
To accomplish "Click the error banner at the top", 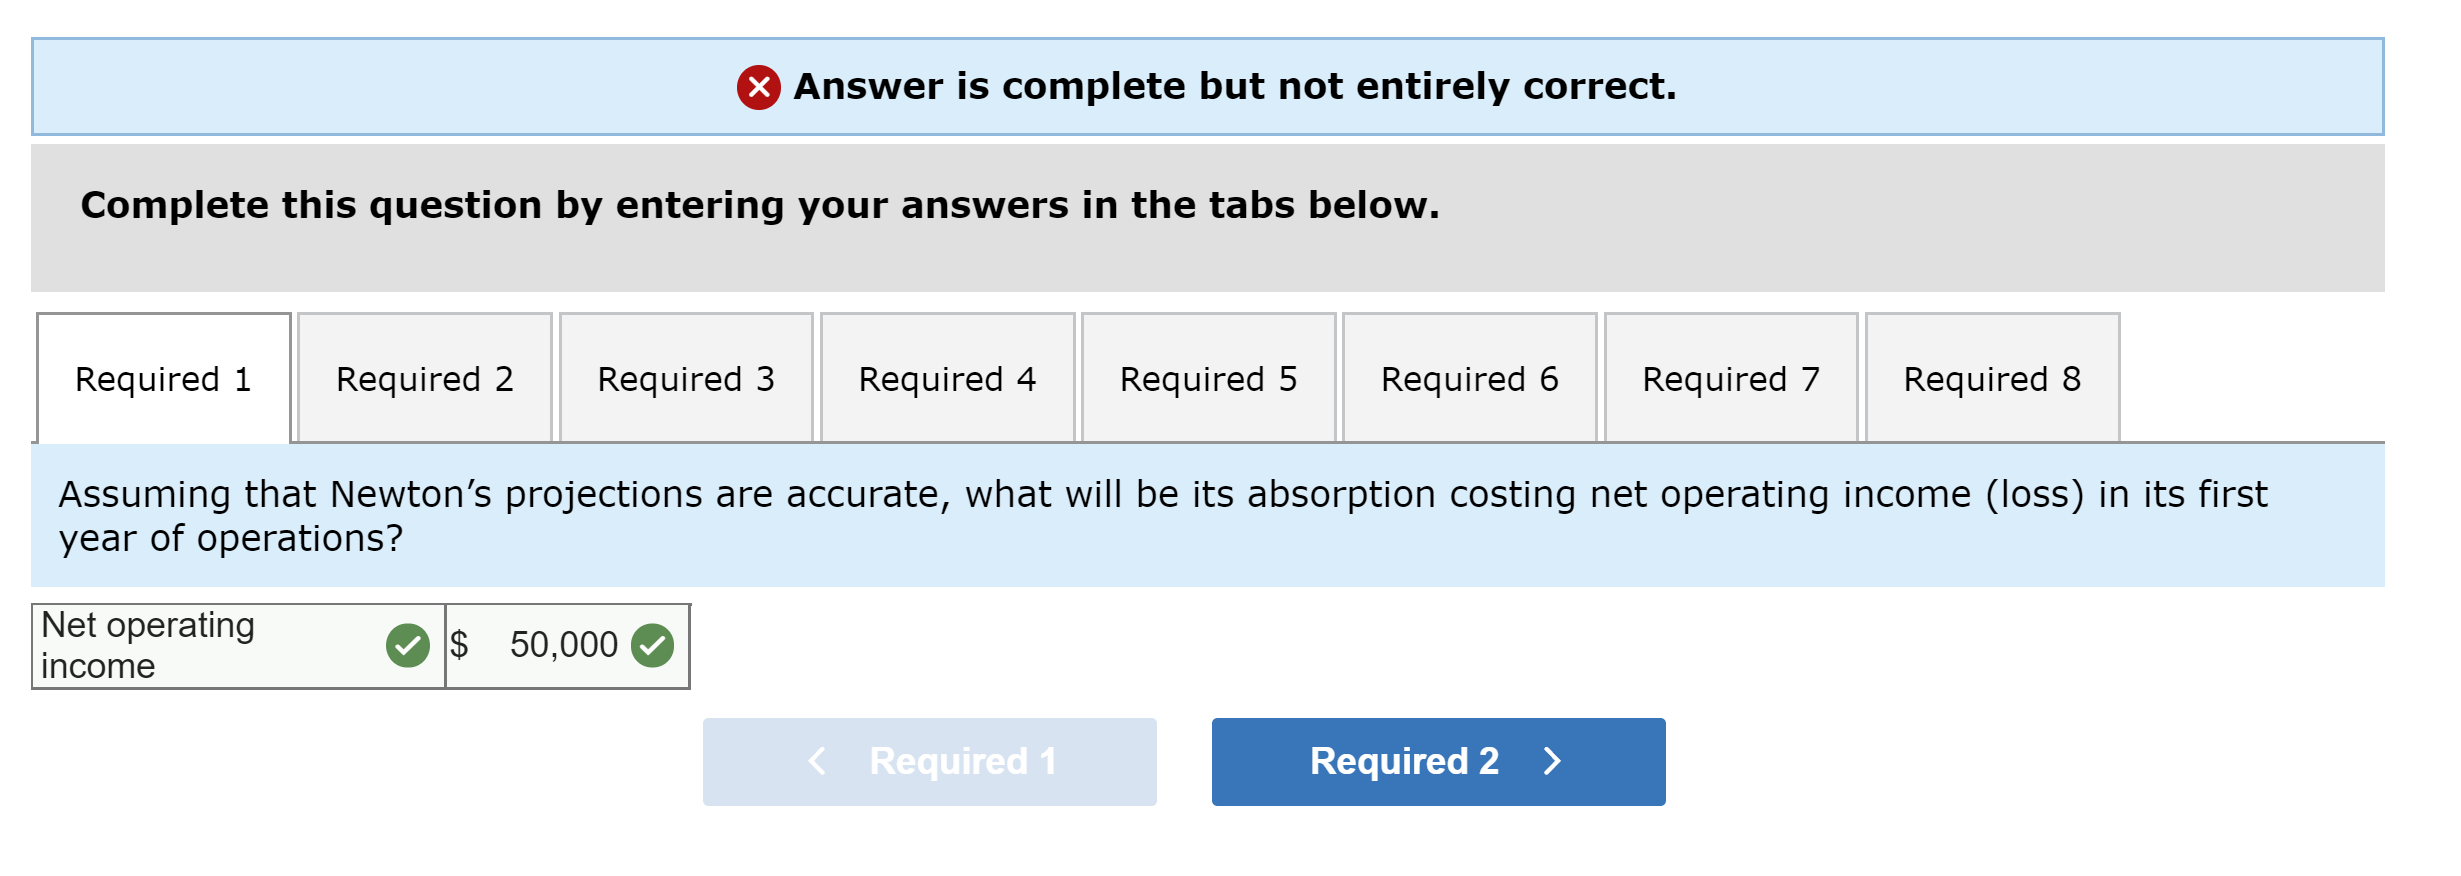I will (1230, 87).
